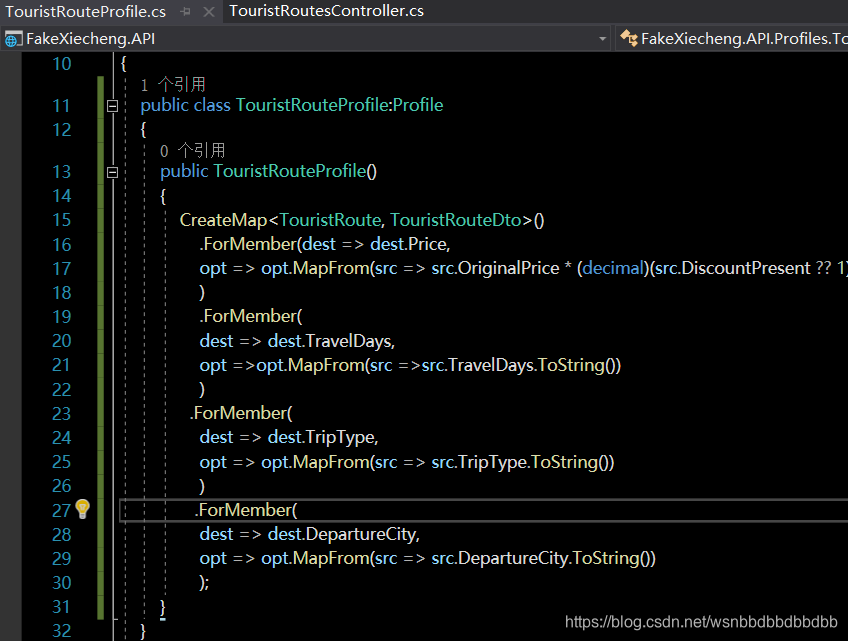
Task: Click src.DepartureCity.ToString() on line 29
Action: (x=541, y=558)
